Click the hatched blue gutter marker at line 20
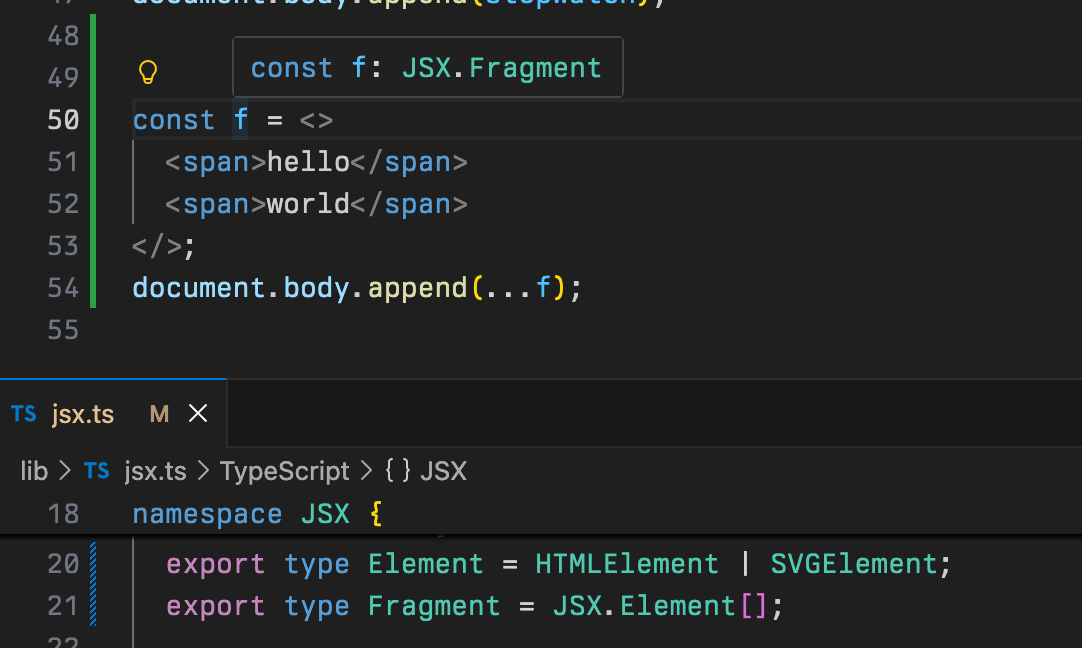 [x=93, y=564]
